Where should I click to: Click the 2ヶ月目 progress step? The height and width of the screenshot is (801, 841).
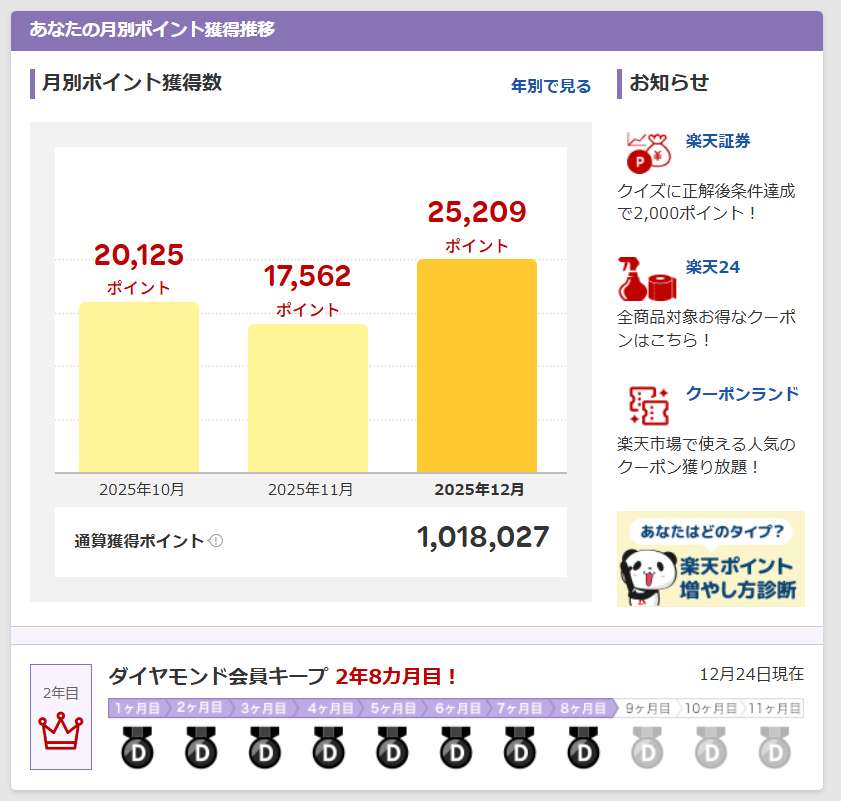coord(199,708)
